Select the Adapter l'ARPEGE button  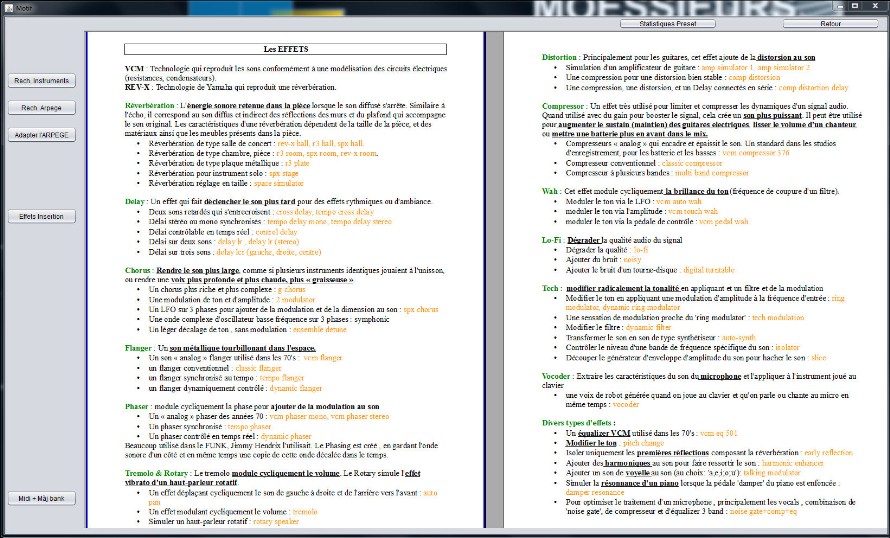pyautogui.click(x=41, y=135)
